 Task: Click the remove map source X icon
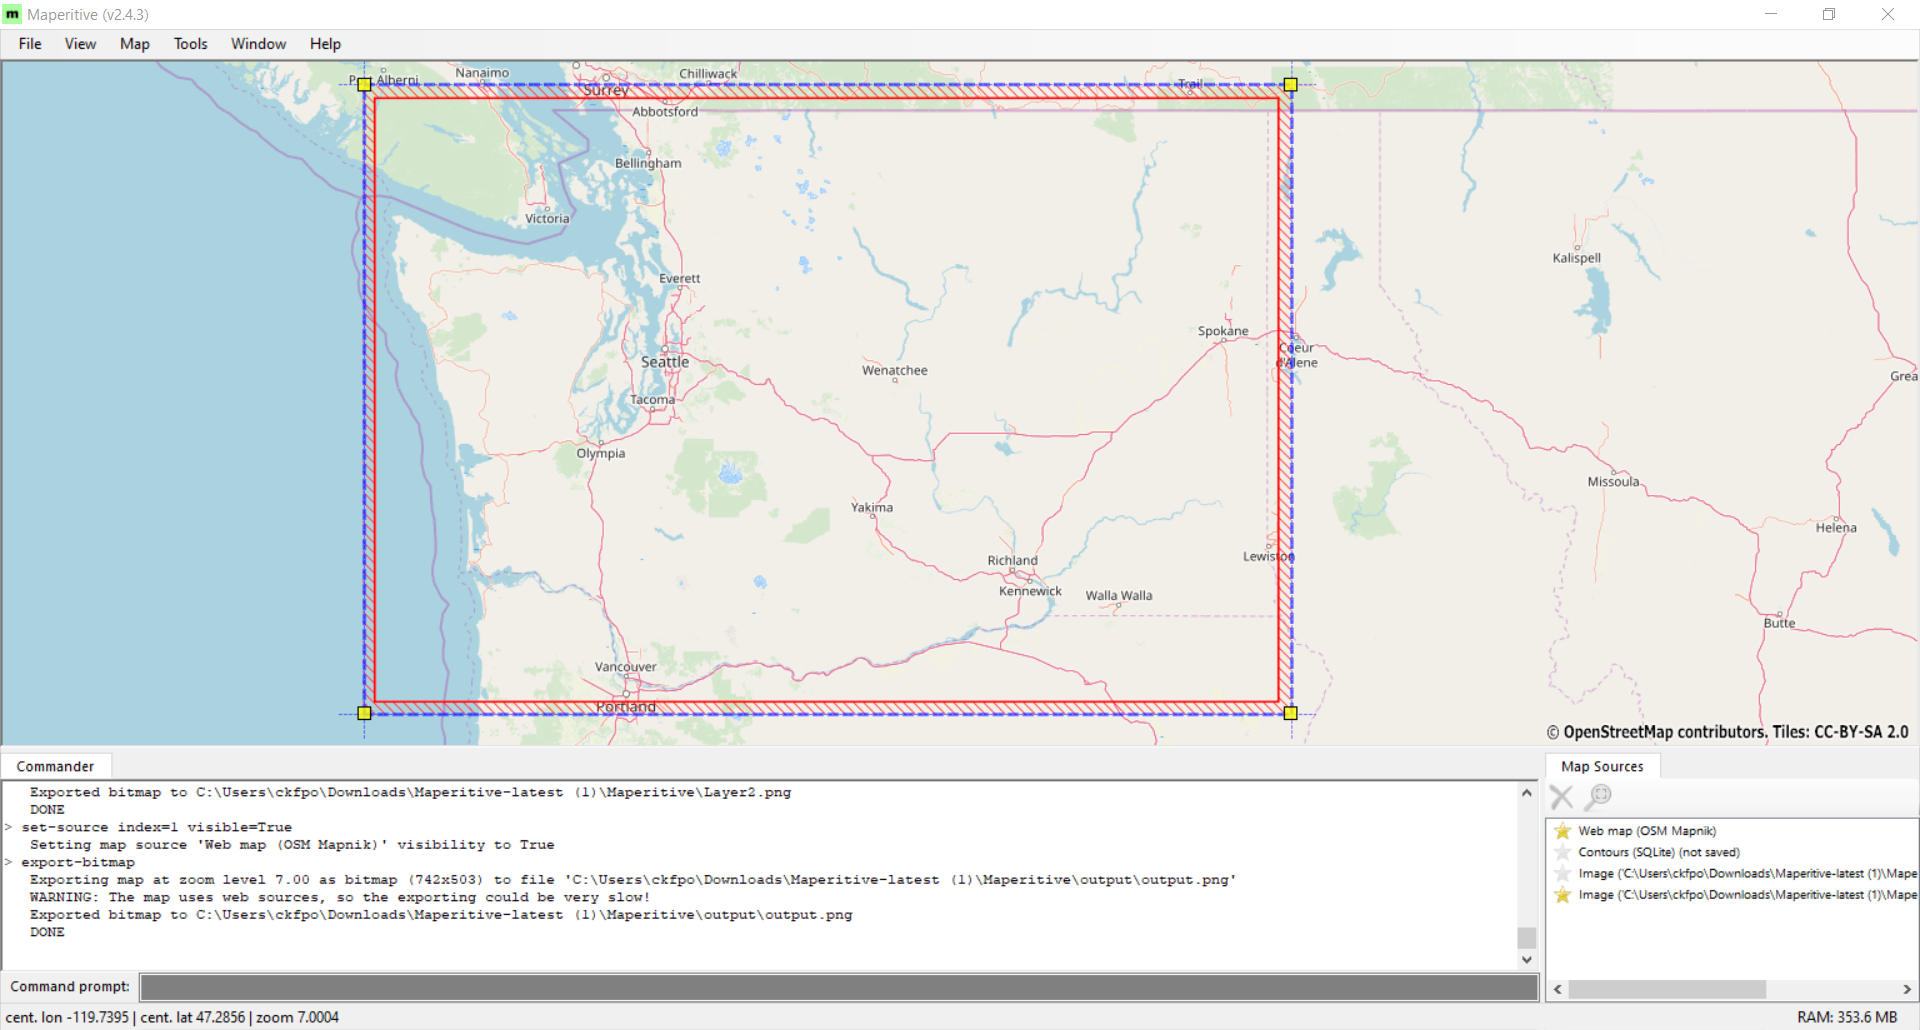[1561, 797]
